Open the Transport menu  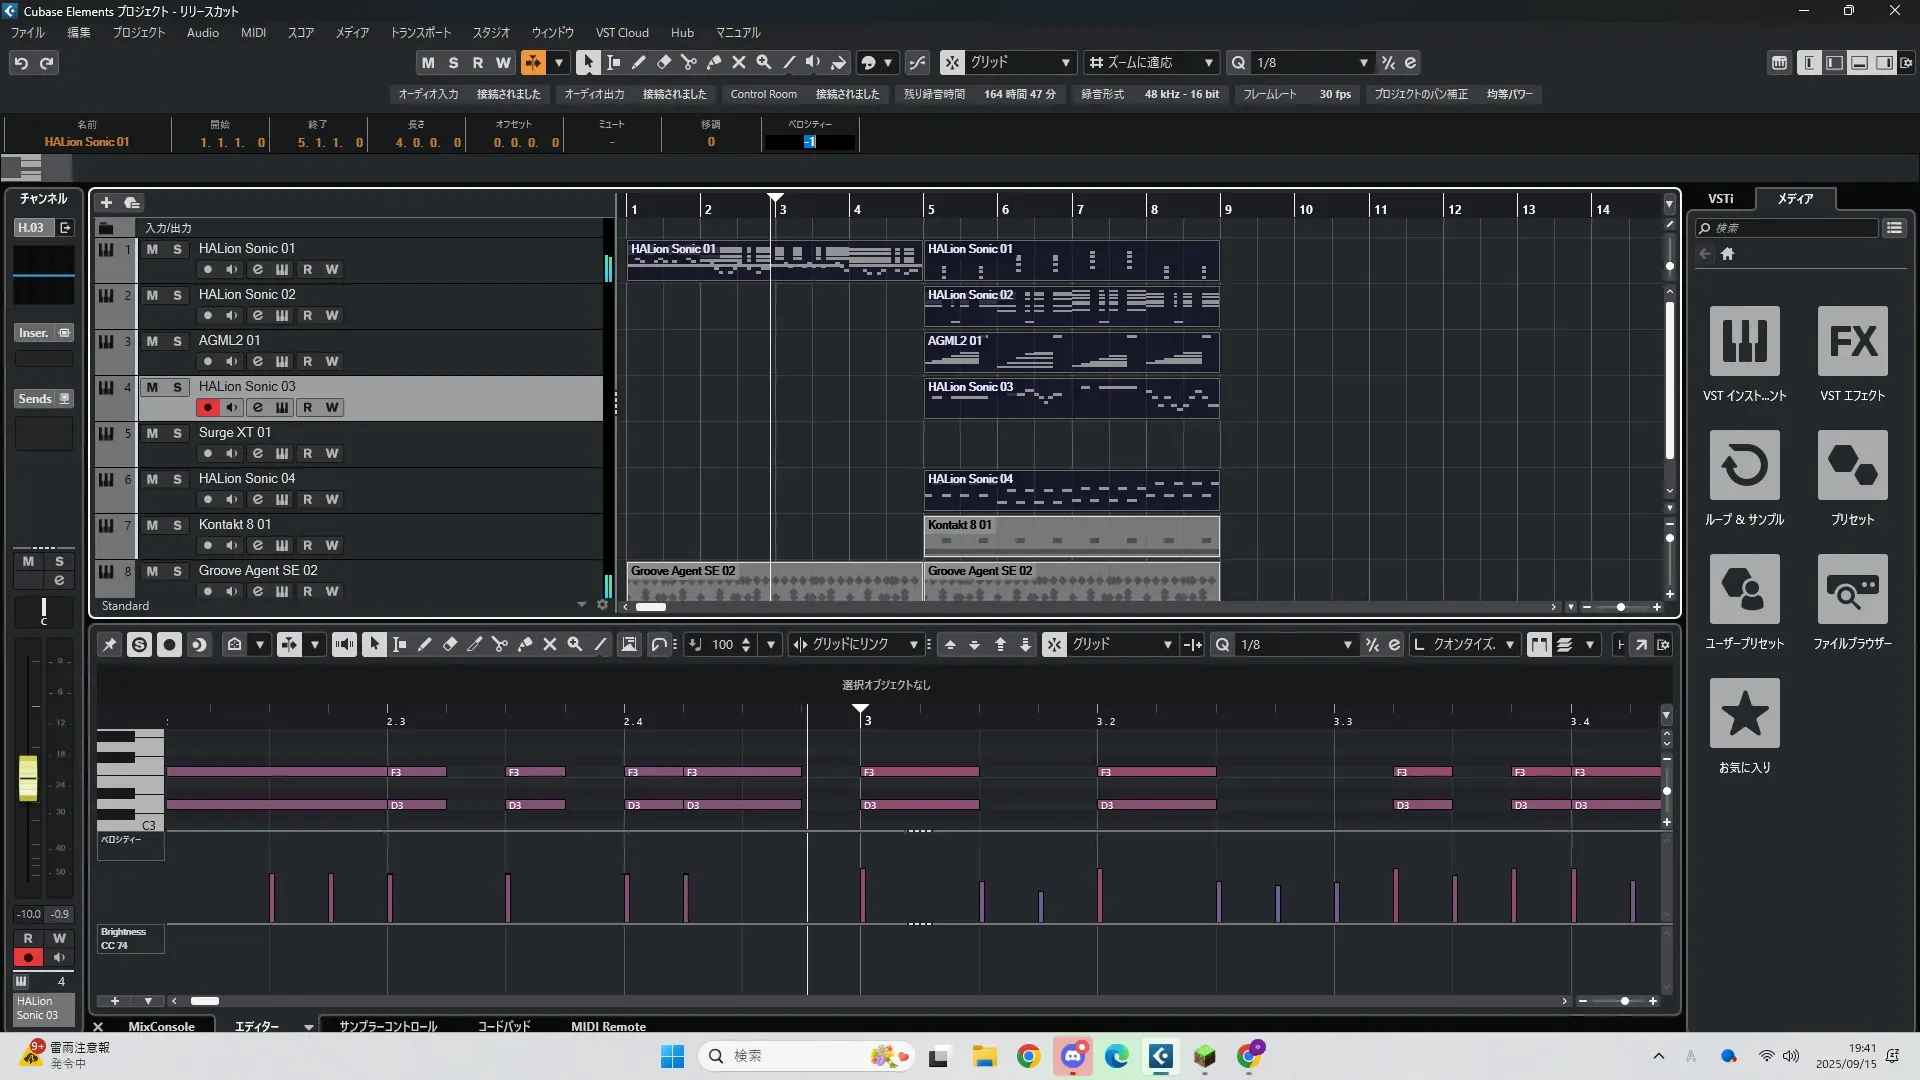[420, 32]
